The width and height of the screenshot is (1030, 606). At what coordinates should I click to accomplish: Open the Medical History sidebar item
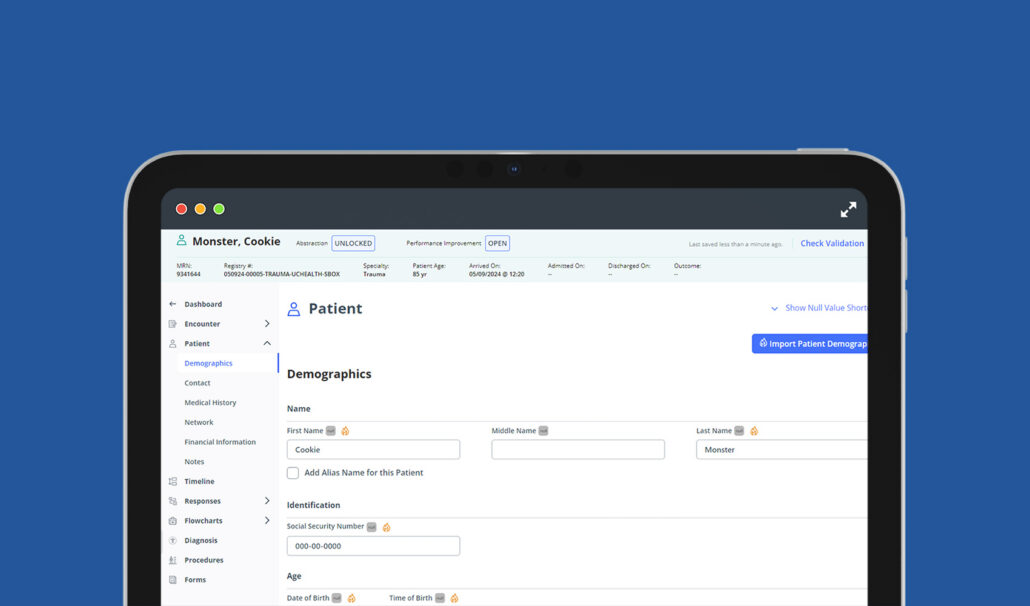tap(210, 402)
